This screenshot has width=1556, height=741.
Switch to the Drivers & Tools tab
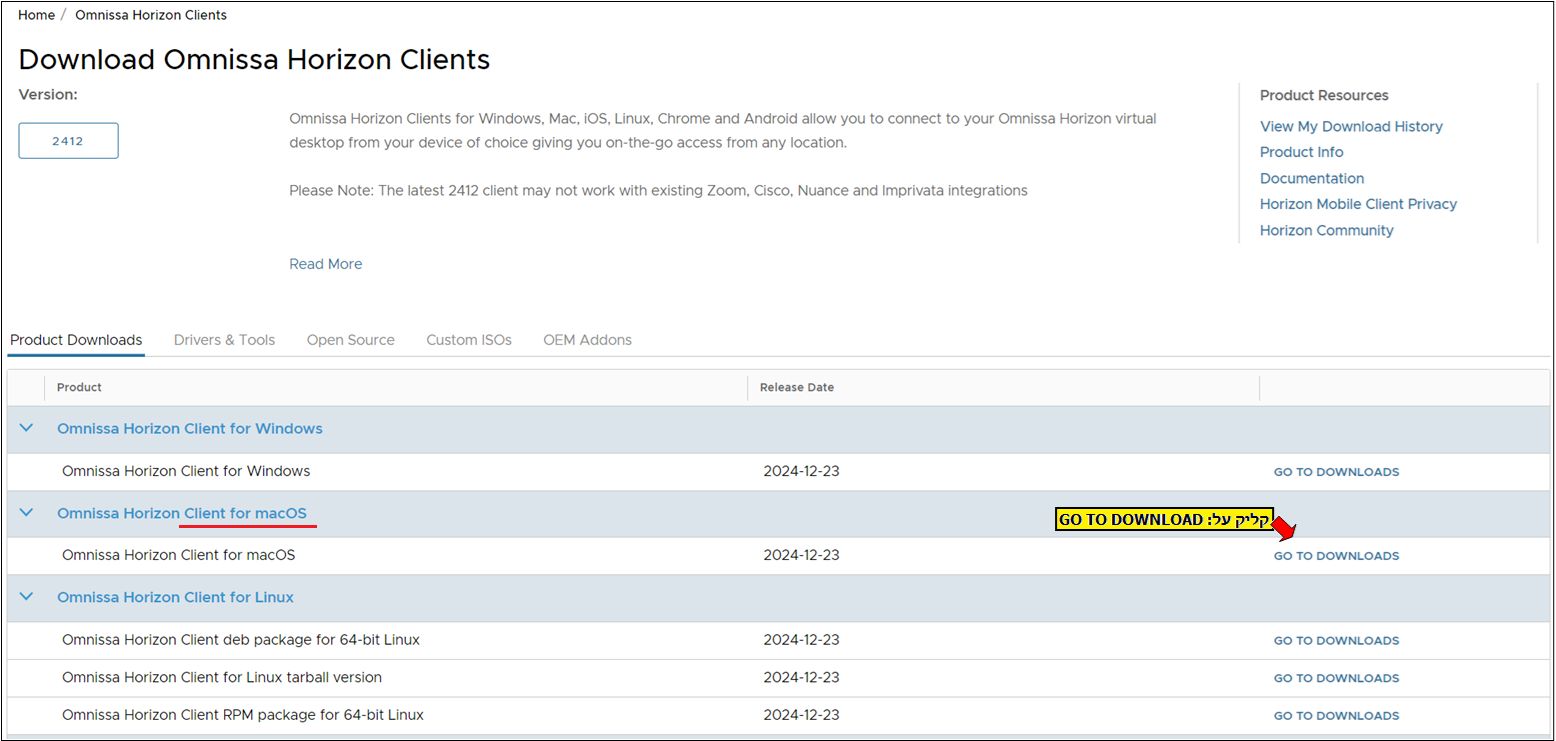coord(224,340)
